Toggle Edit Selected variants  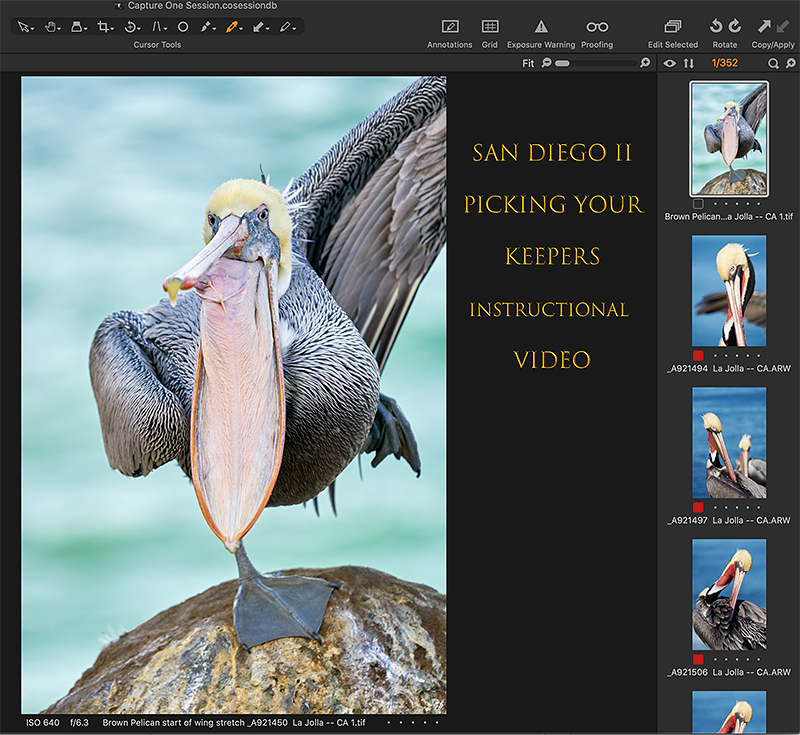point(672,27)
